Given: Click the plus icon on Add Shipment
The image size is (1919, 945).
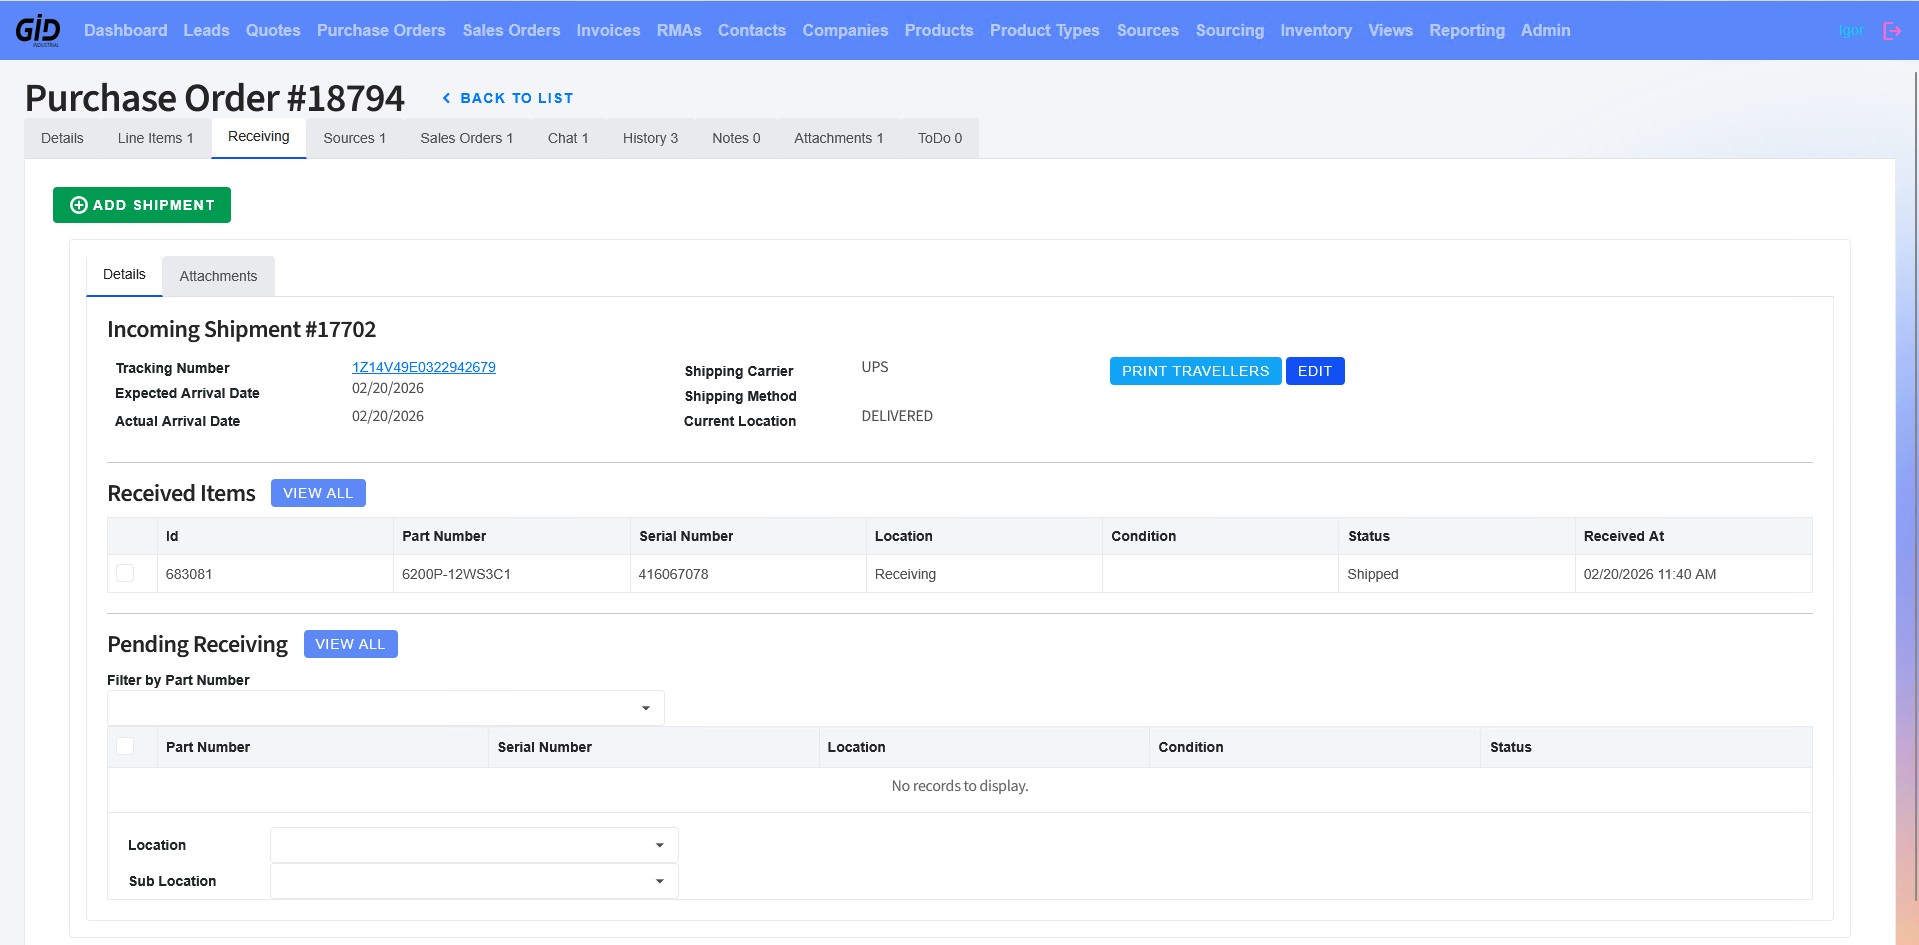Looking at the screenshot, I should tap(79, 205).
